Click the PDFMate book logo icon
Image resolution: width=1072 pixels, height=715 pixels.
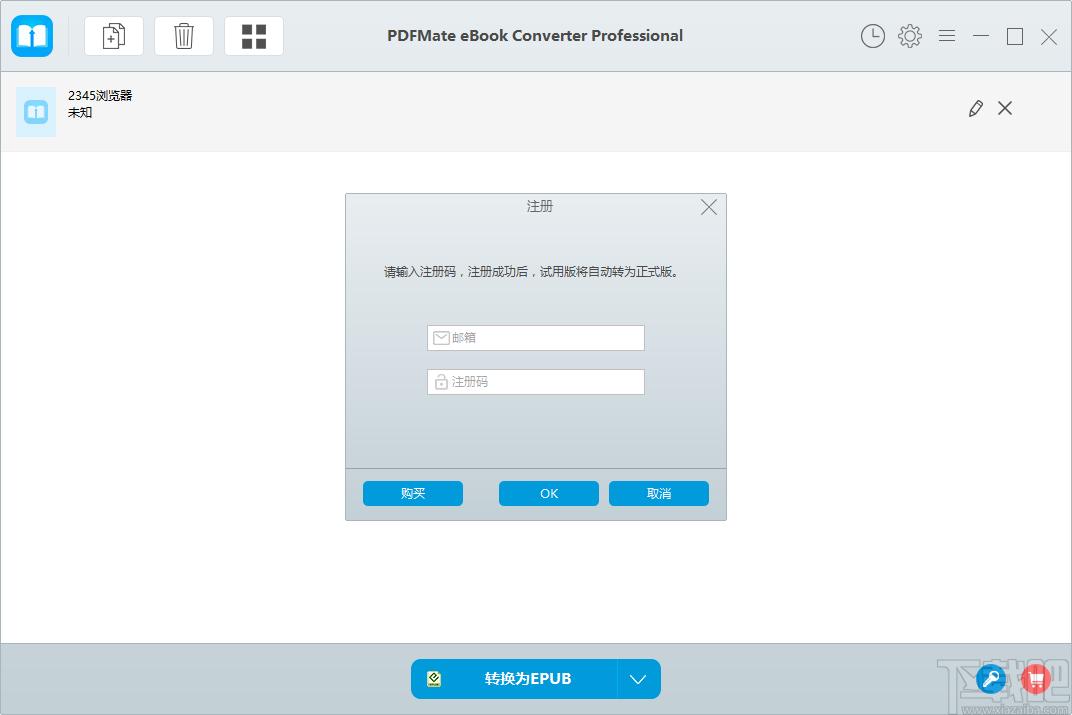[32, 36]
